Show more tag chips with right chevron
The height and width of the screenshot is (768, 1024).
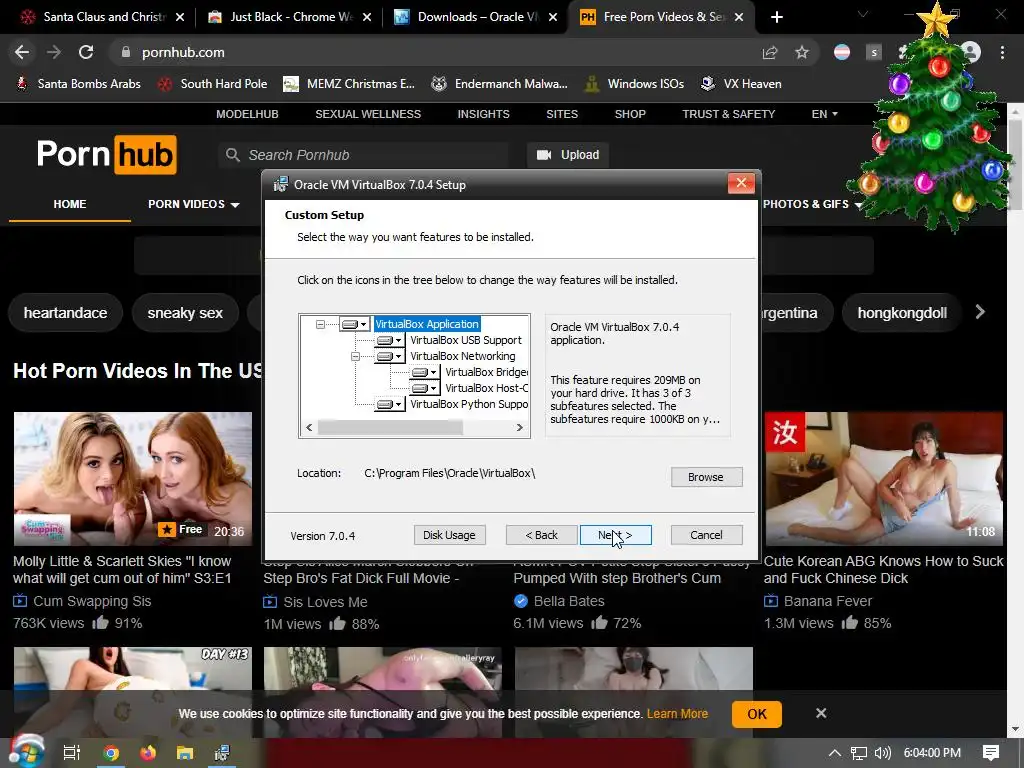(980, 312)
